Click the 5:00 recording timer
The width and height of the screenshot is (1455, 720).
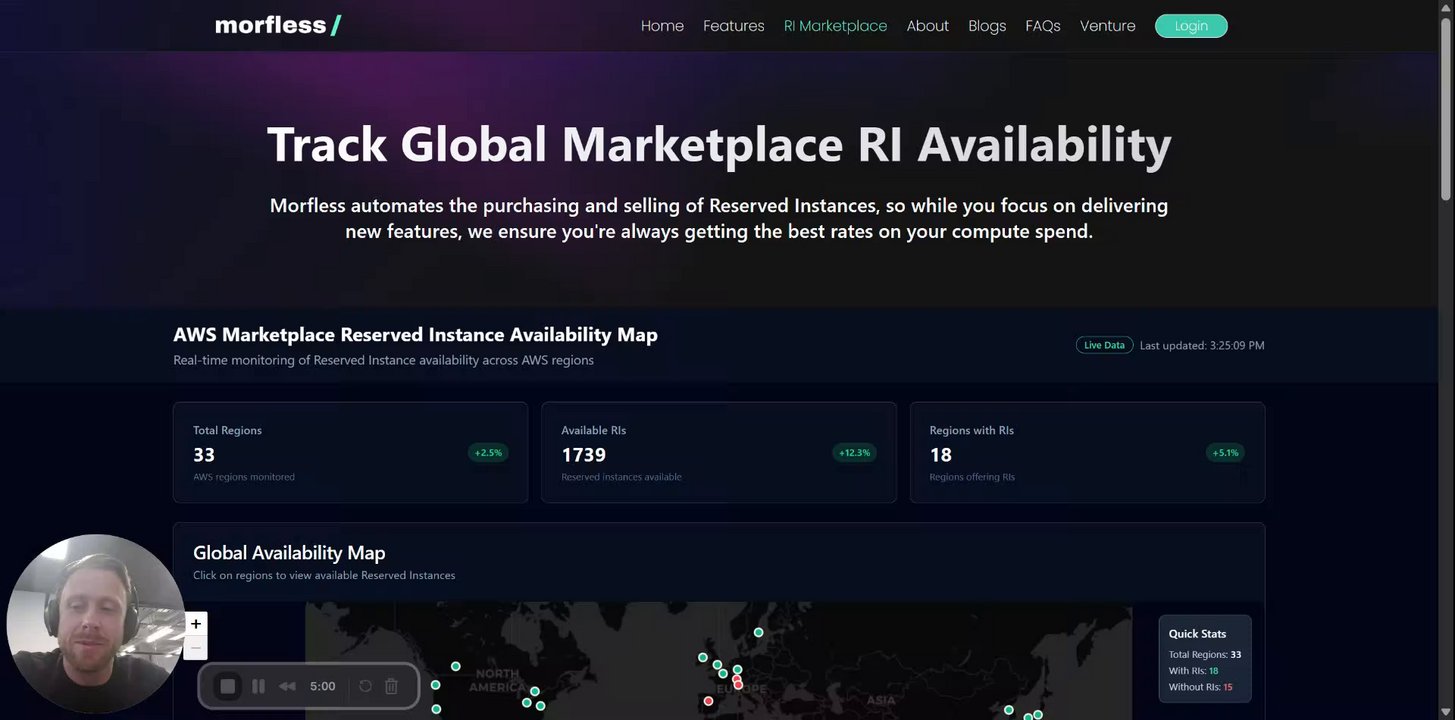pos(323,686)
